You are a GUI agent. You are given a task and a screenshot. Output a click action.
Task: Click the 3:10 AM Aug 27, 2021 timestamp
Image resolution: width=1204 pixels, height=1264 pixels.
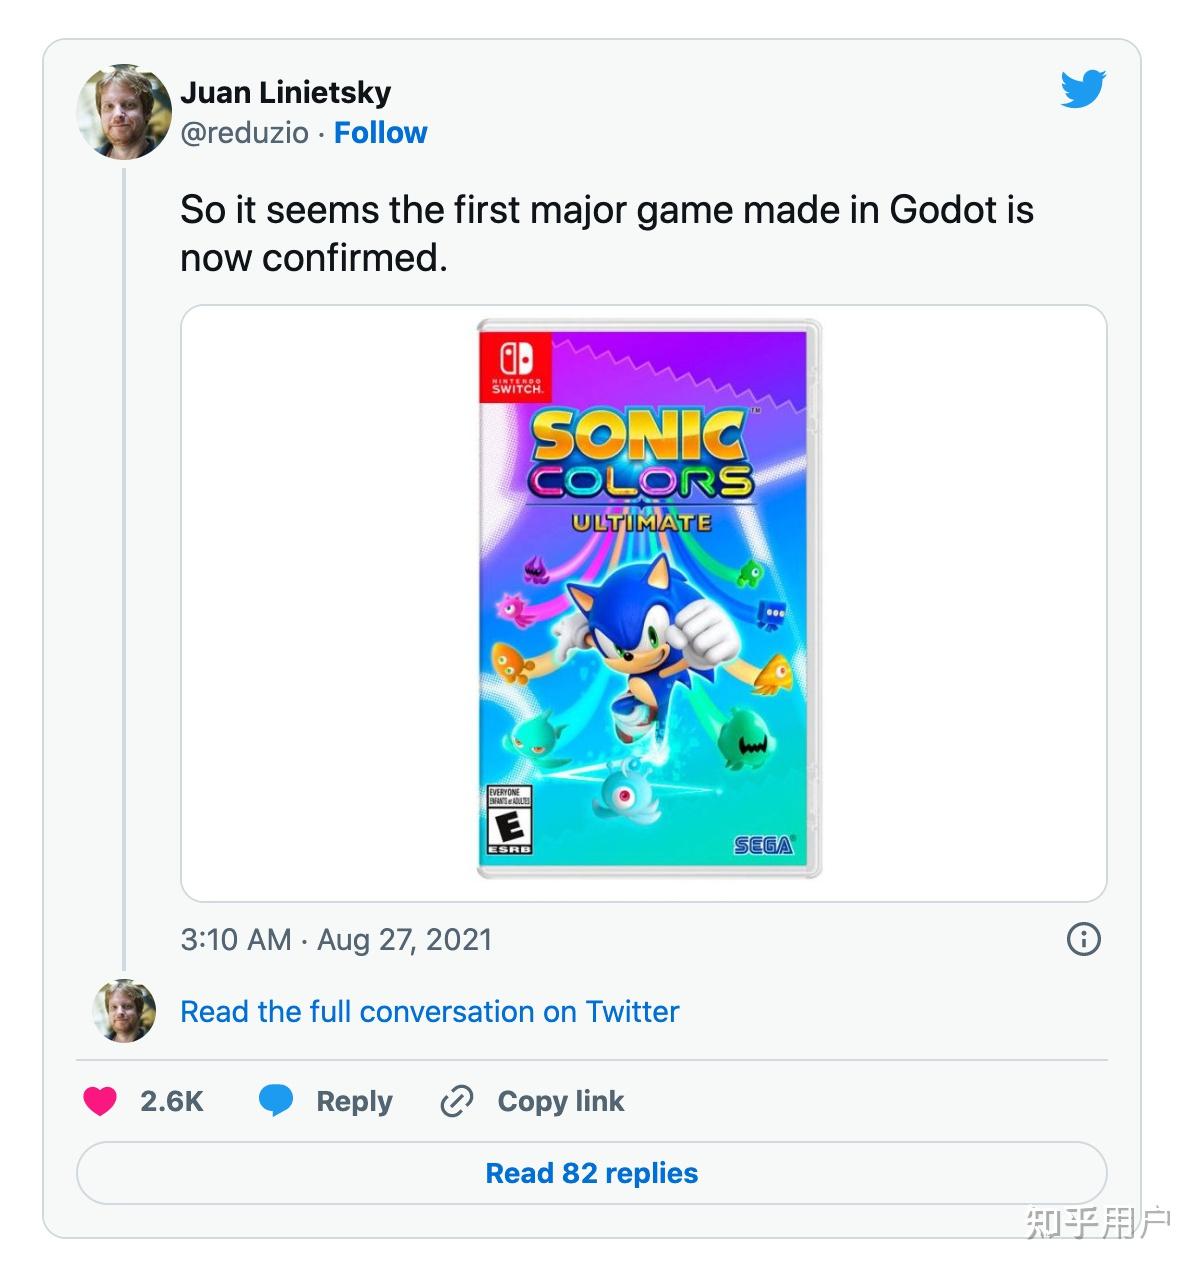[336, 940]
